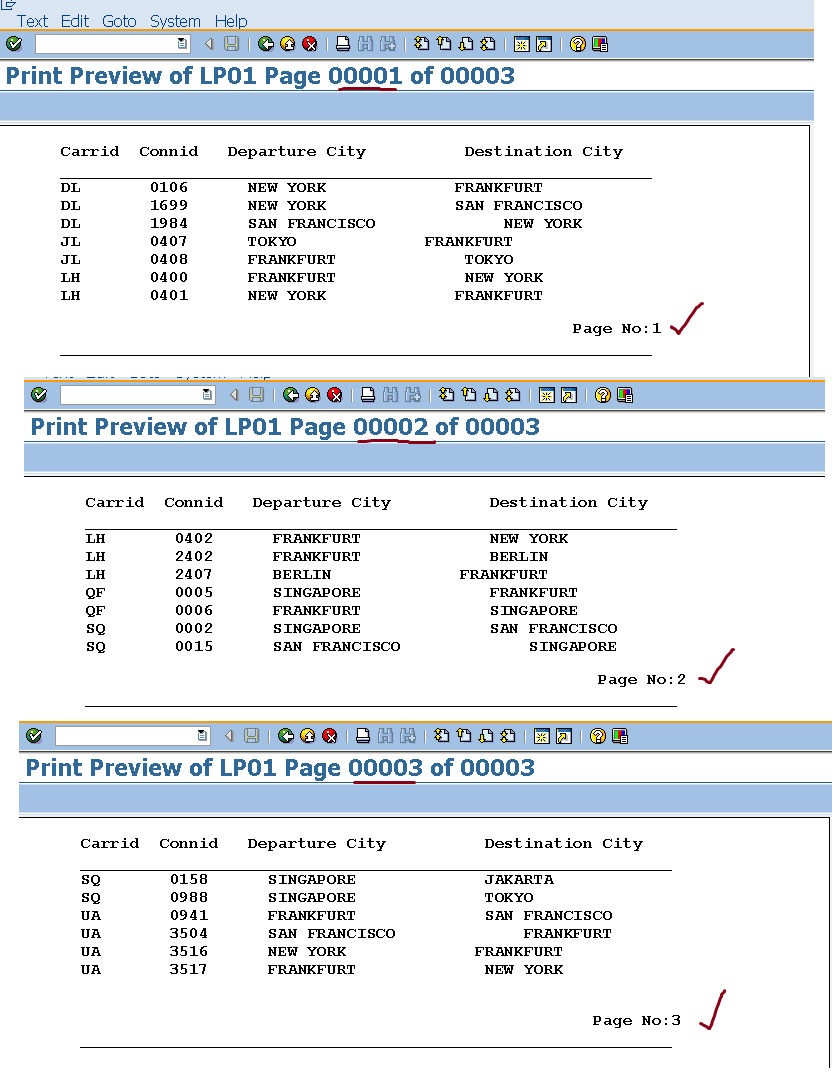The height and width of the screenshot is (1090, 832).
Task: Open Customize Local Layout in page 00001 toolbar
Action: [x=600, y=44]
